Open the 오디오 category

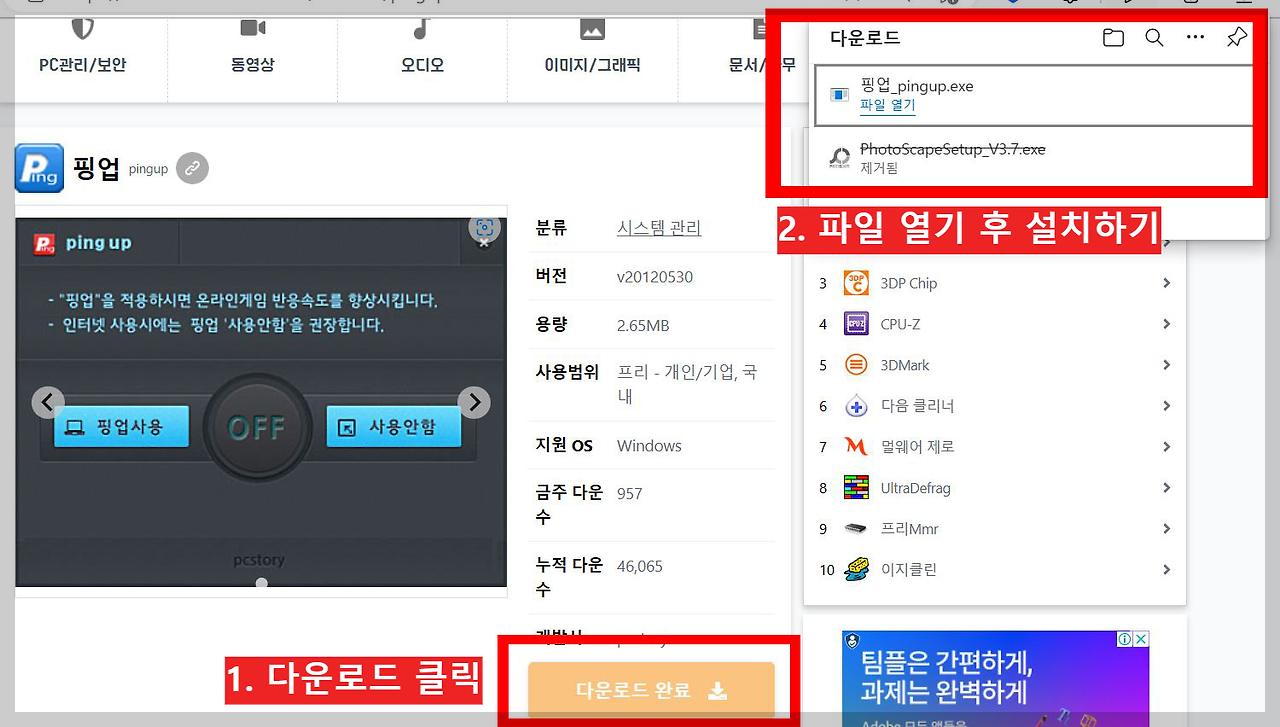click(422, 65)
